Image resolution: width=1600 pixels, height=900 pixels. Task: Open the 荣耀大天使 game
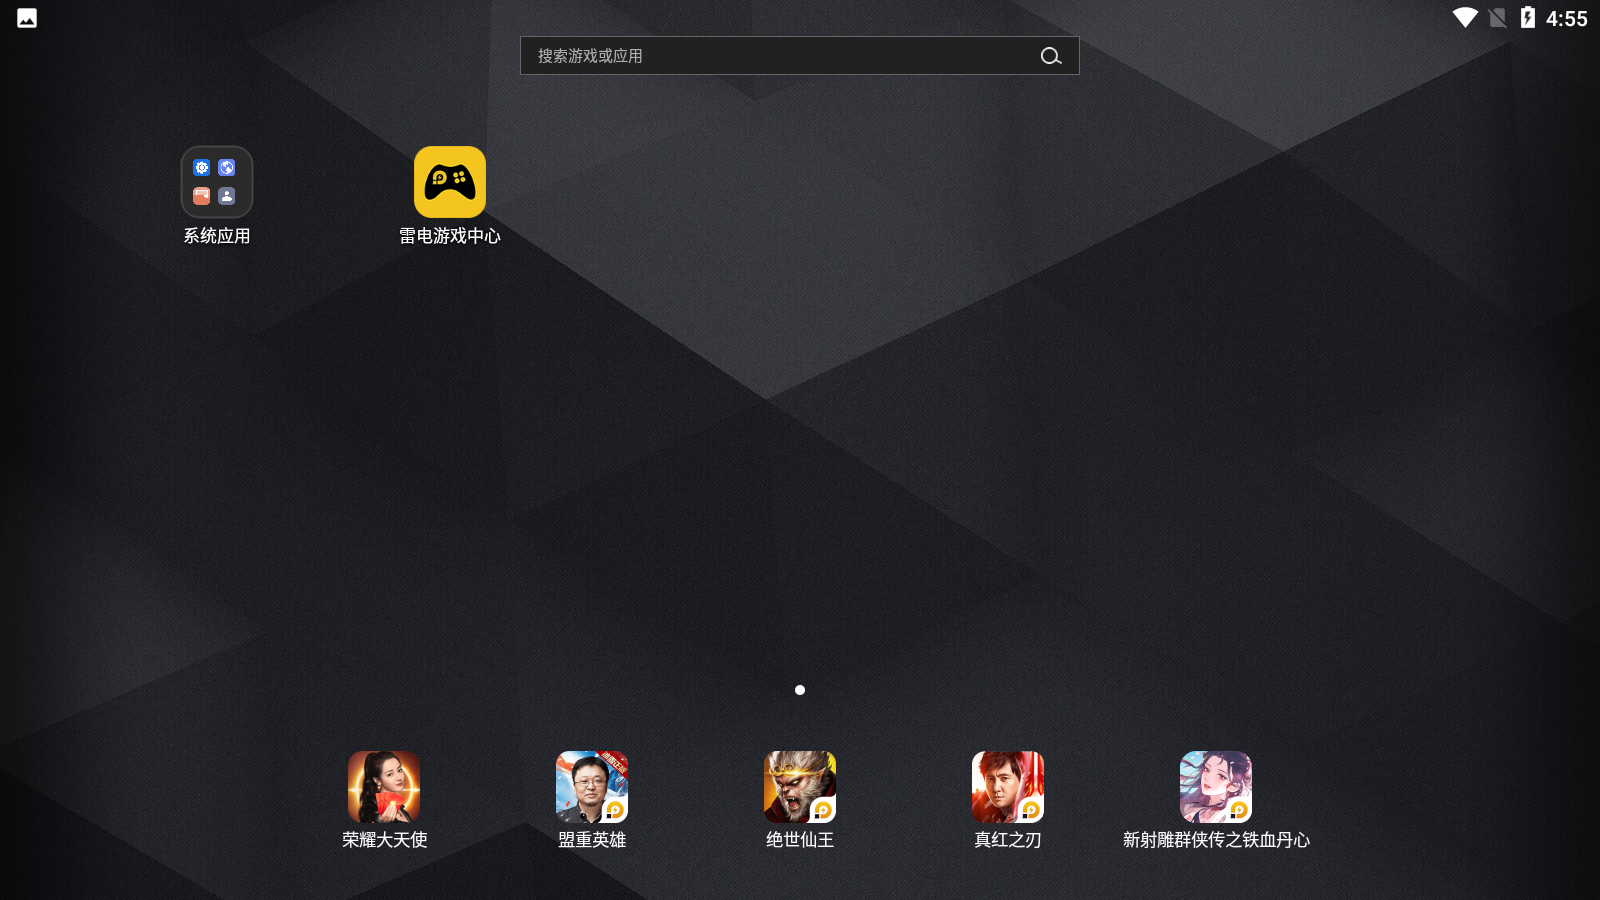point(384,787)
